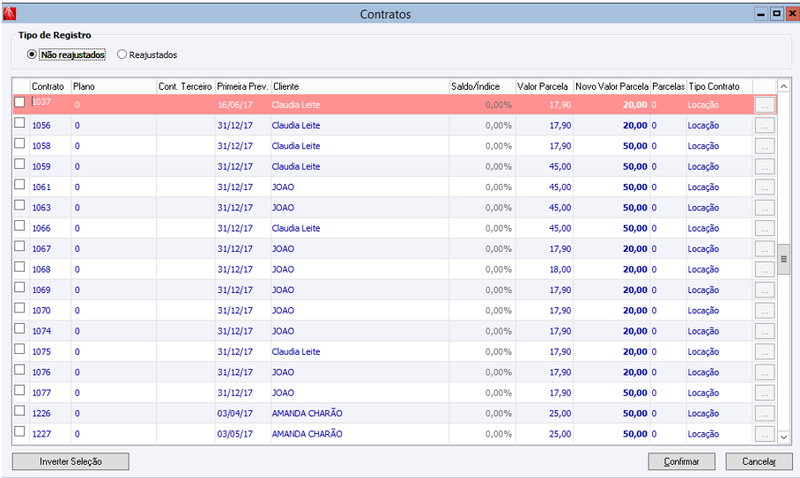Sort by the Novo Valor Parcela header

[612, 86]
